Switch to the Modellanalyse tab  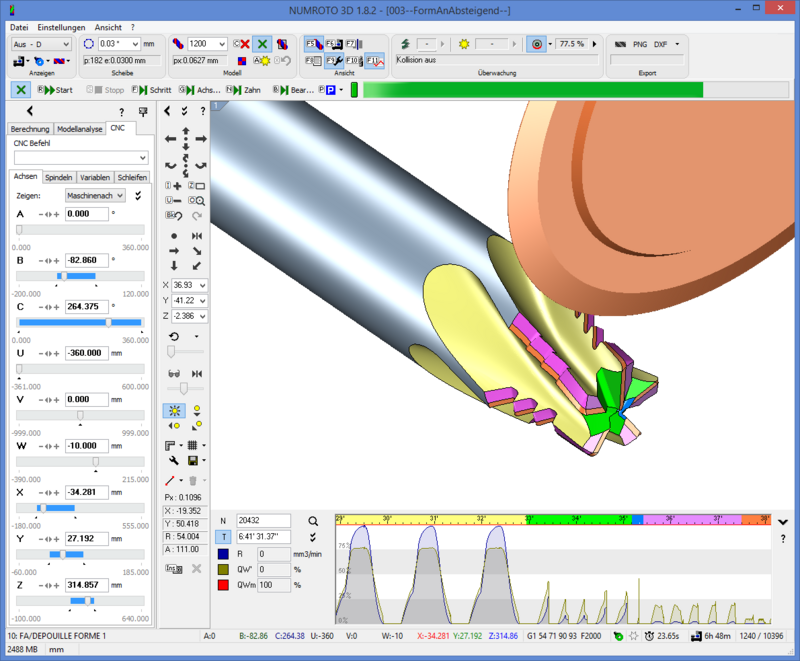[80, 129]
